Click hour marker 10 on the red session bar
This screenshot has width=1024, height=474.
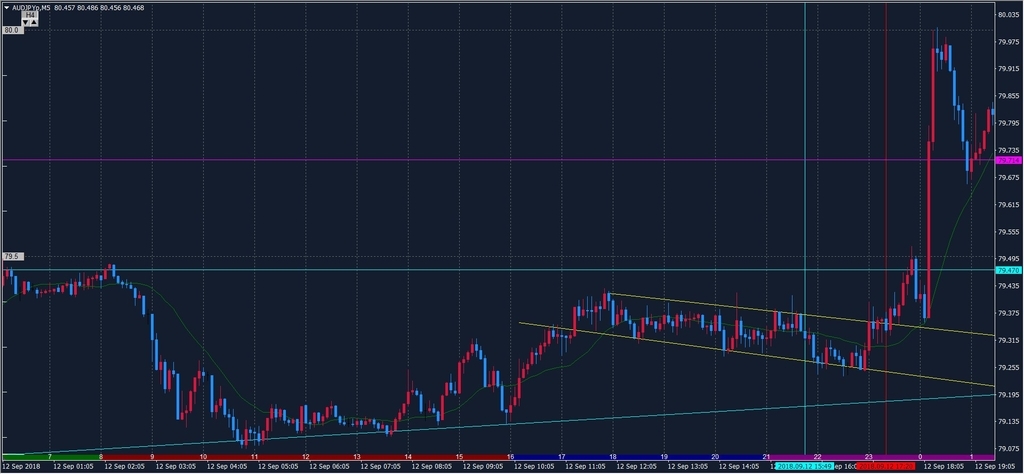(203, 456)
